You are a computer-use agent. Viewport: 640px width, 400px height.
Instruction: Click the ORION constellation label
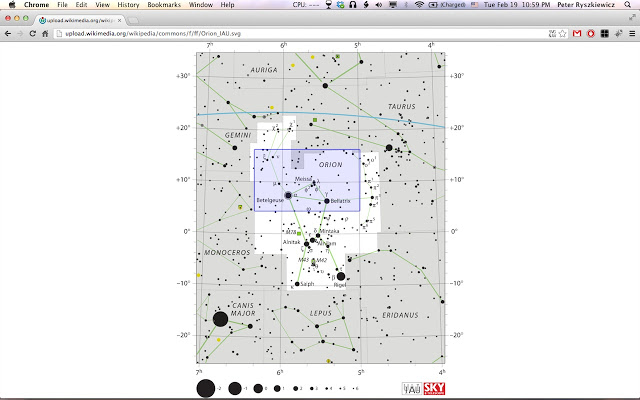pyautogui.click(x=331, y=164)
